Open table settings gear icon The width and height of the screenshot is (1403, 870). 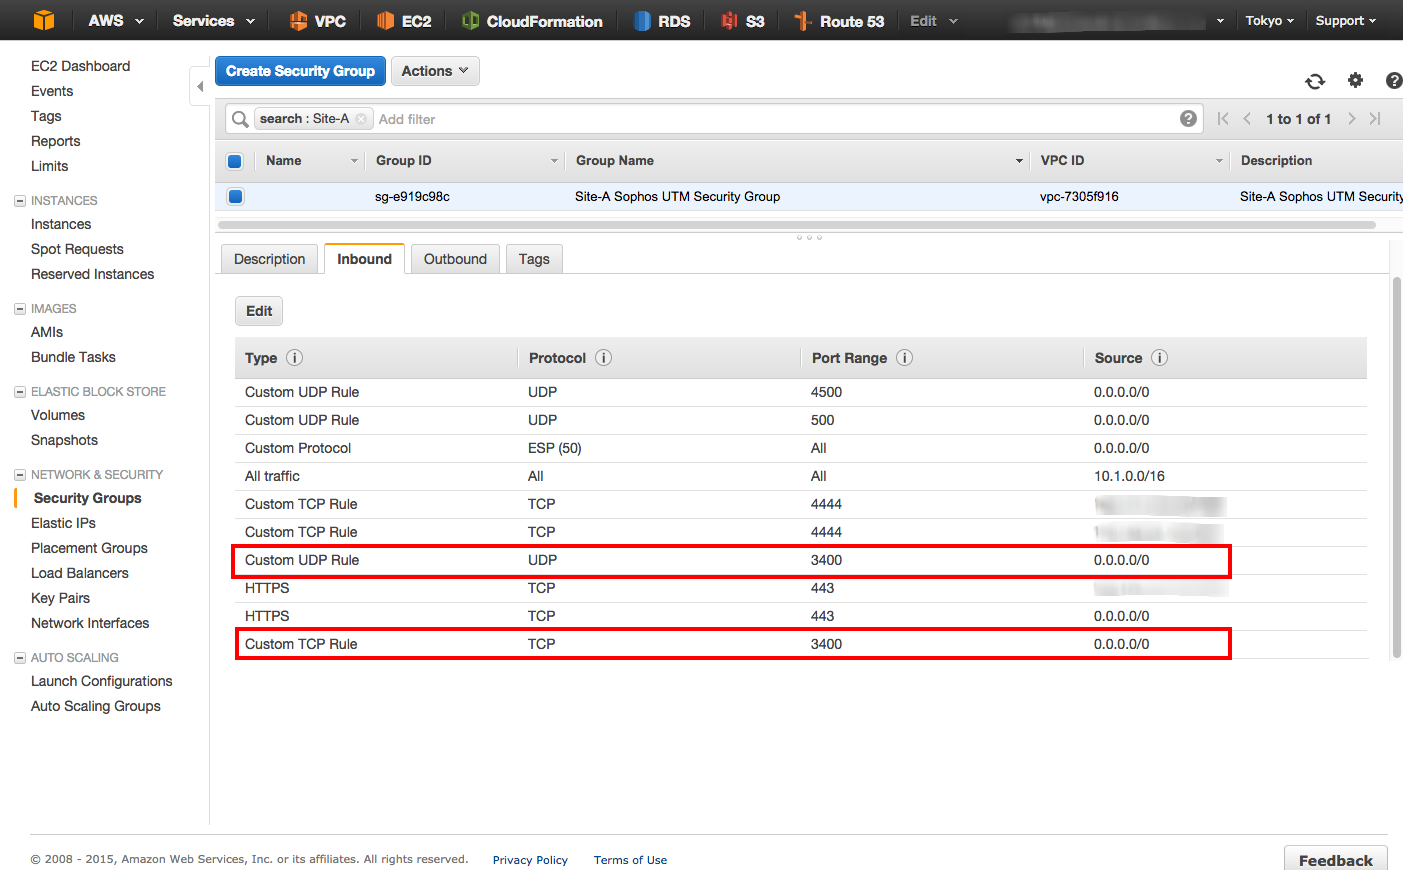(x=1355, y=80)
